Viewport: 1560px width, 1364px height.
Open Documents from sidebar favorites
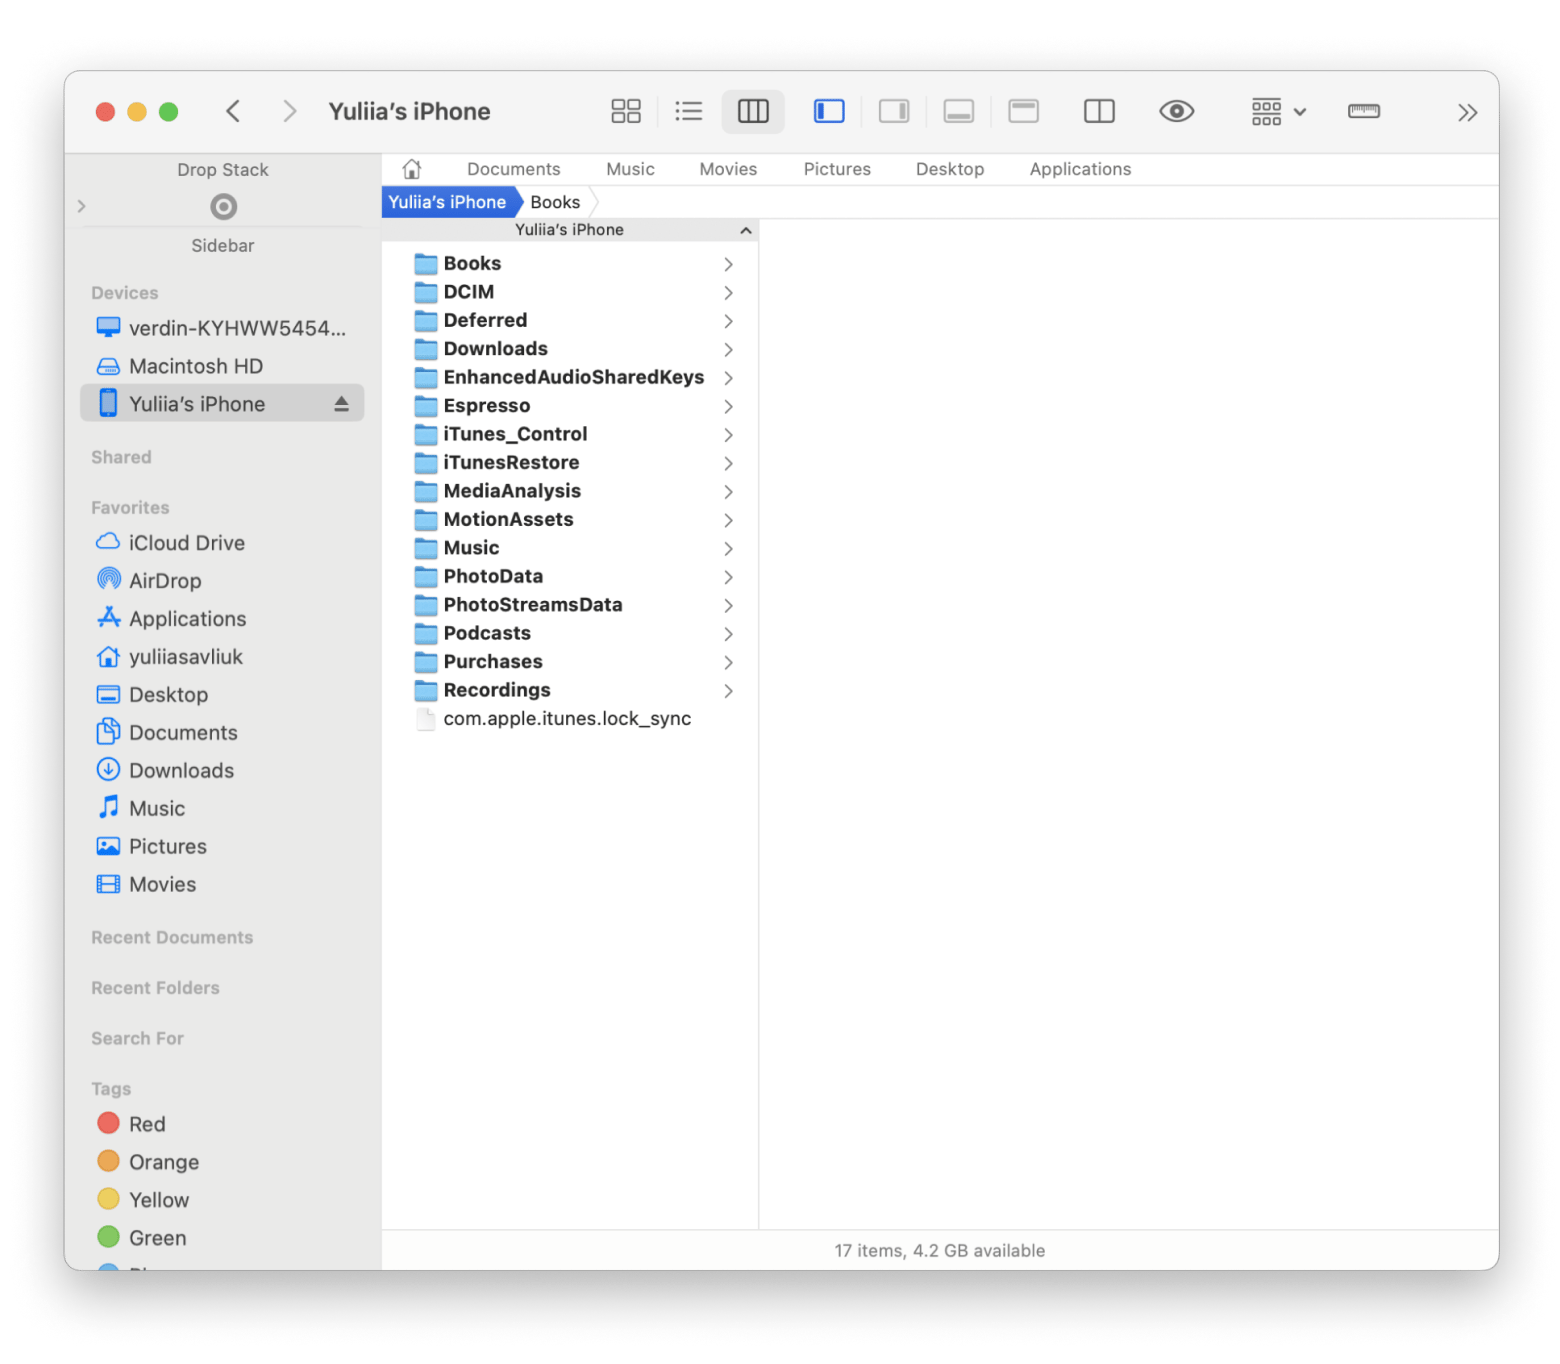222,733
